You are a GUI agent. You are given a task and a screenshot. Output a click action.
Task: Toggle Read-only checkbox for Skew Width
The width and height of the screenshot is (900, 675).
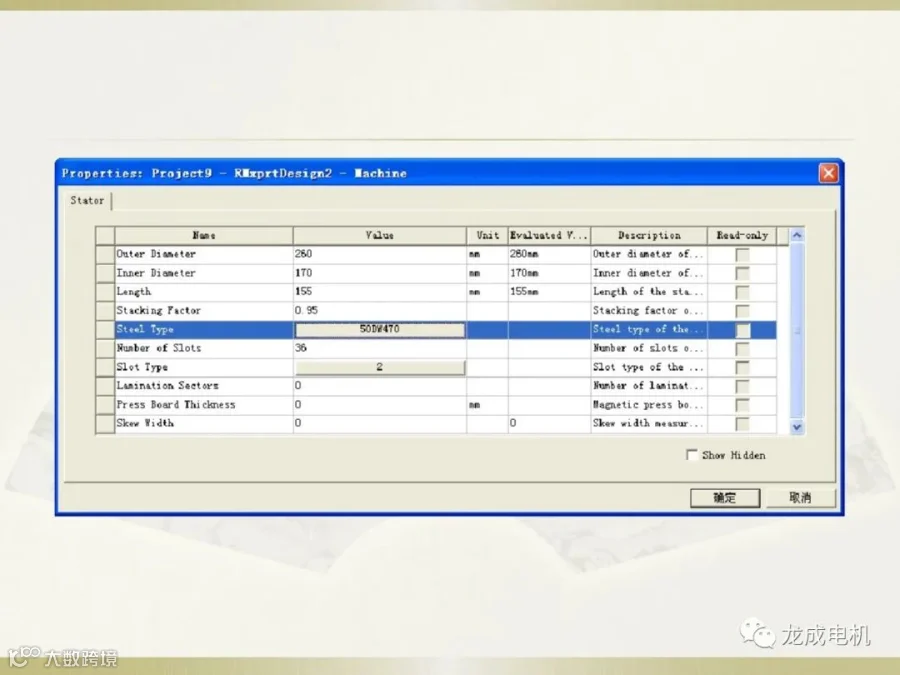coord(742,424)
